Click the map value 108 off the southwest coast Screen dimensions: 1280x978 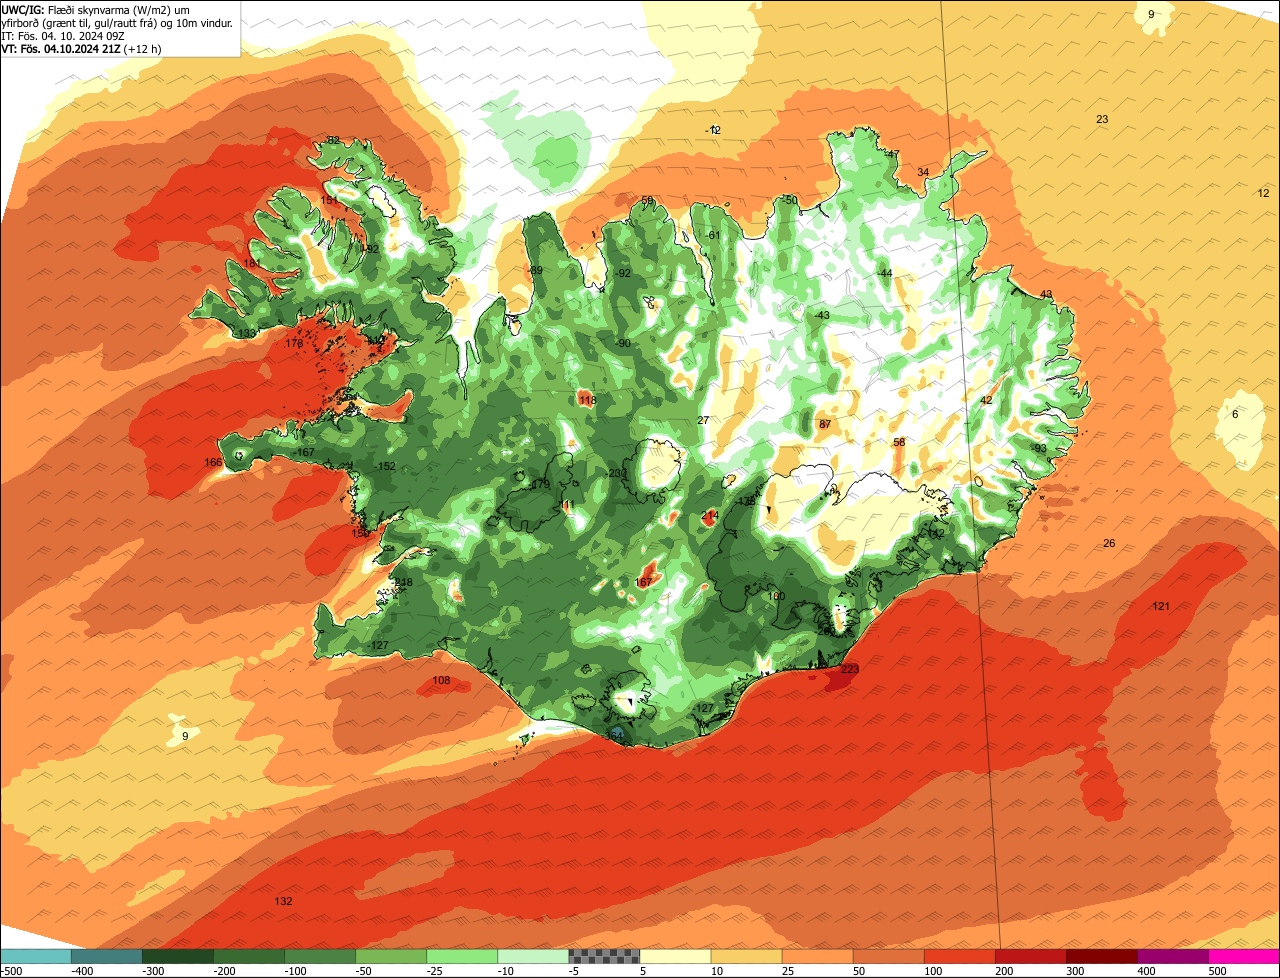click(x=441, y=681)
